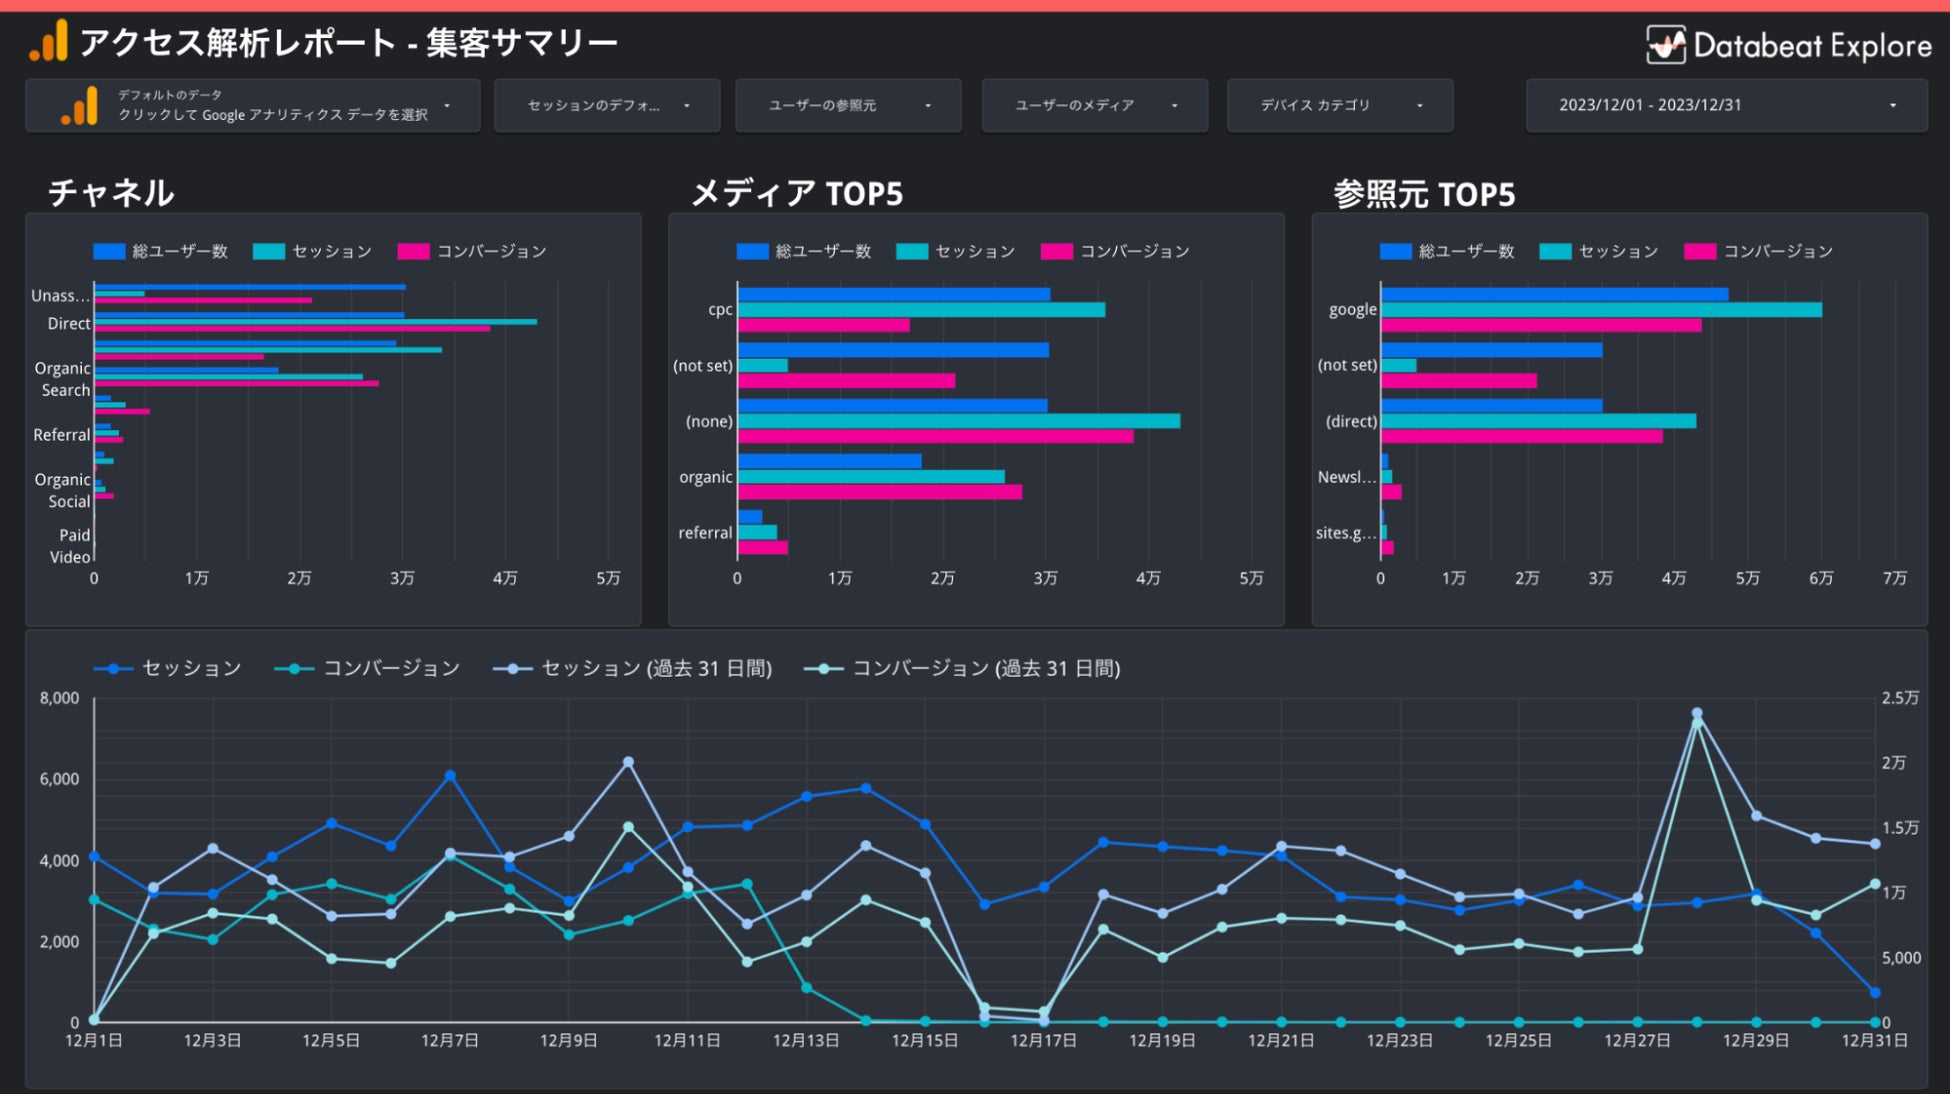
Task: Click the Direct session bar in チャネル chart
Action: click(315, 322)
